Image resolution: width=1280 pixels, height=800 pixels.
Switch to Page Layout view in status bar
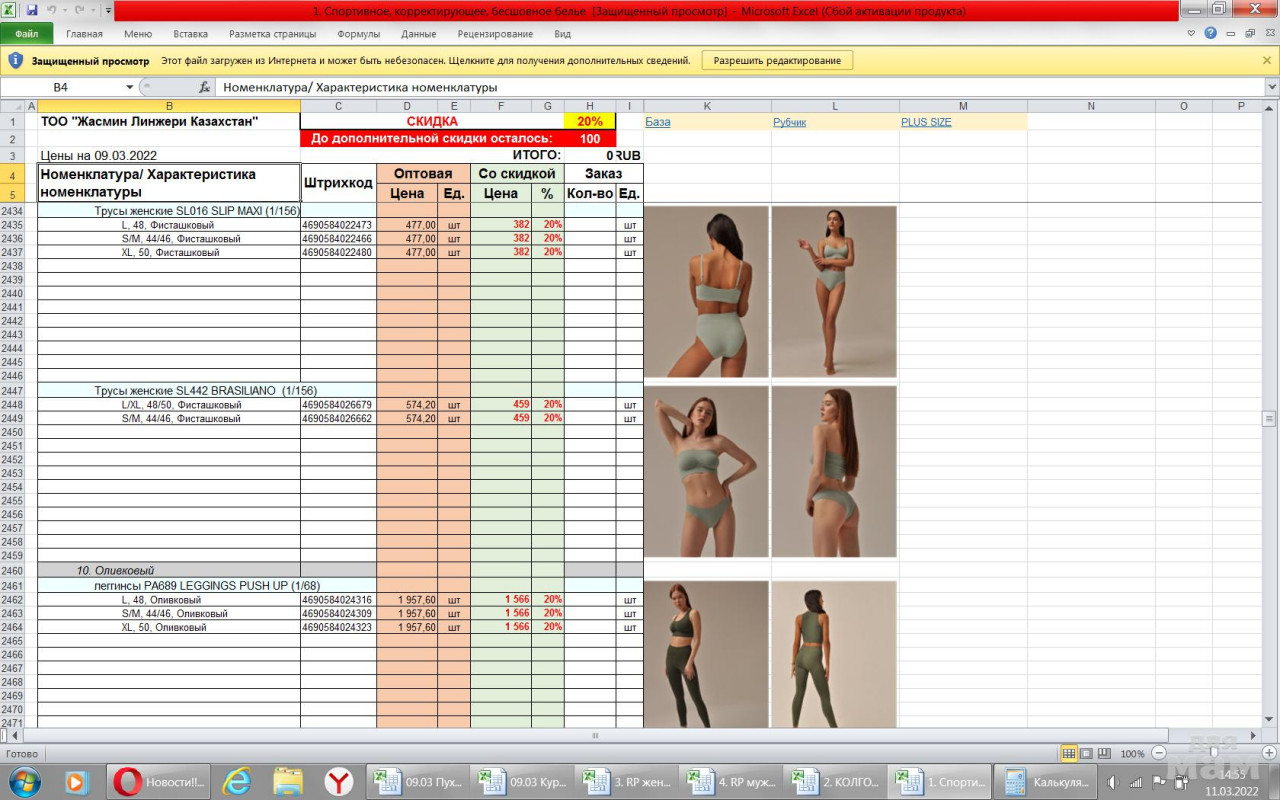[x=1086, y=753]
